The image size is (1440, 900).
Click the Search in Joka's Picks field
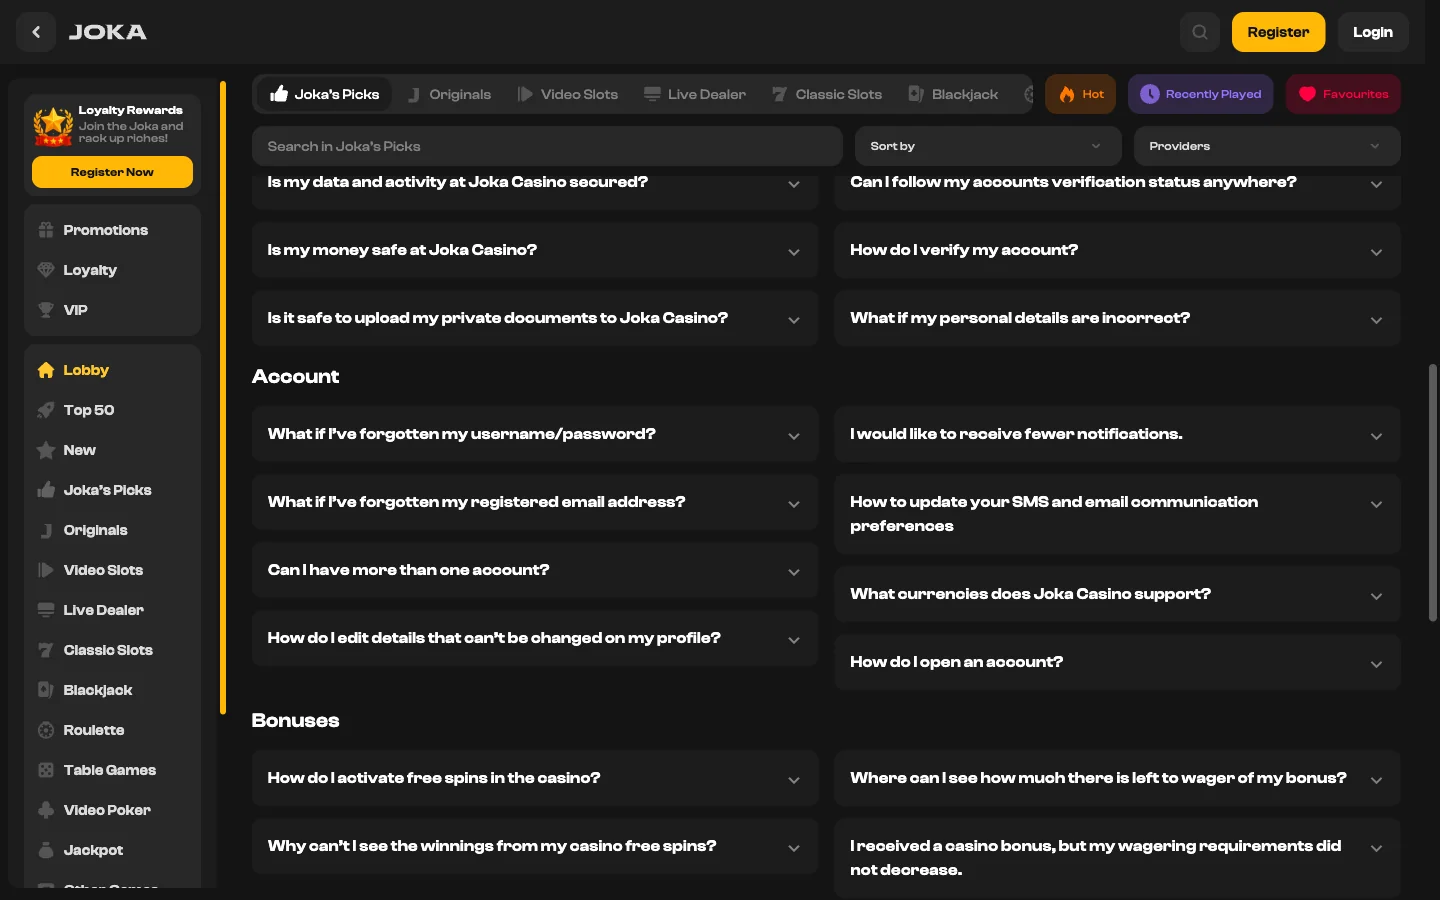tap(547, 146)
